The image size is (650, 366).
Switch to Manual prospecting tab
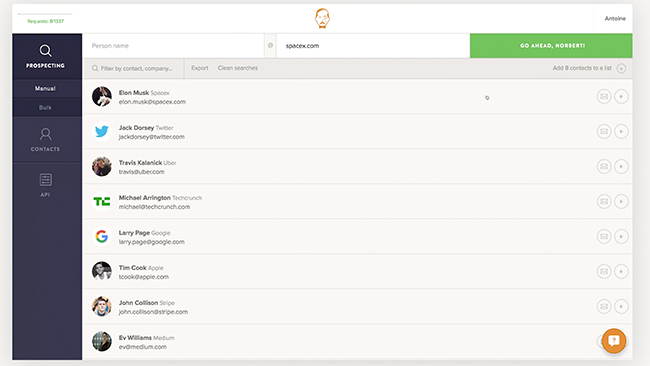(x=46, y=88)
